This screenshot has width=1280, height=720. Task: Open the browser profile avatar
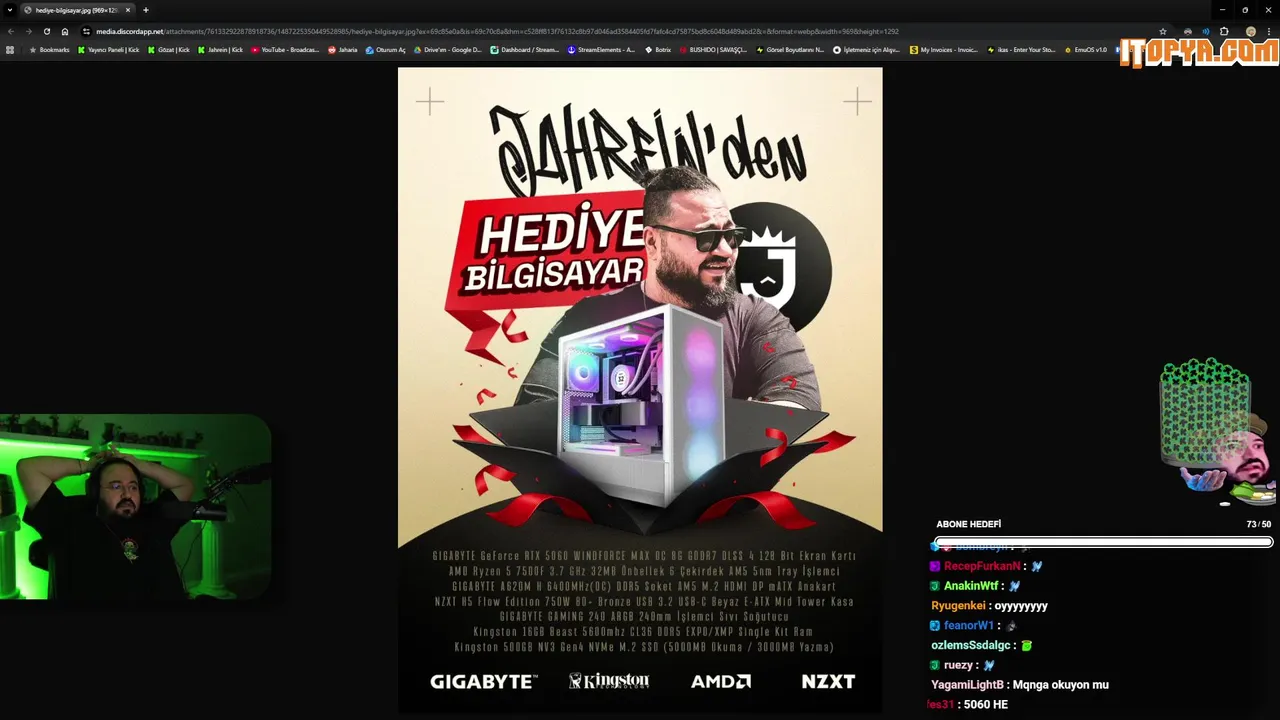[1250, 31]
